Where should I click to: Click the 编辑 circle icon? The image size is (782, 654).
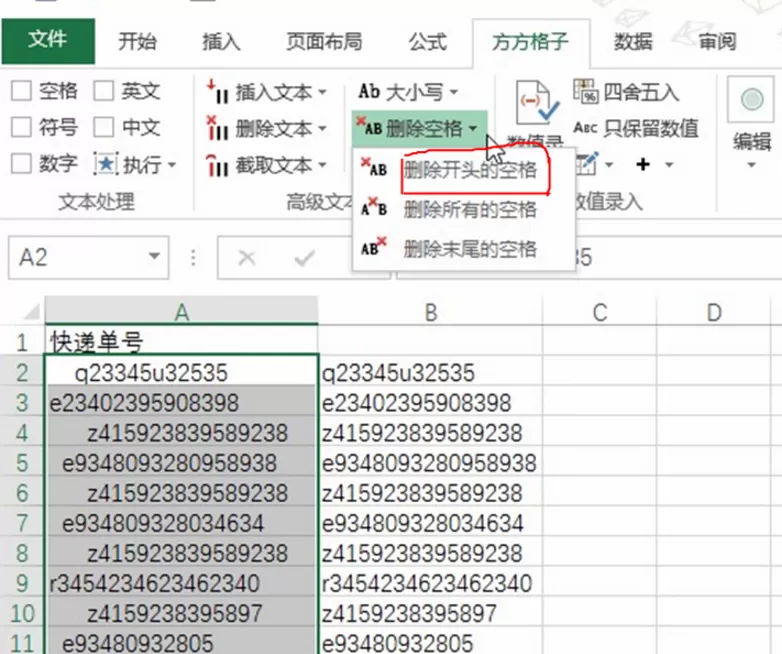point(752,99)
